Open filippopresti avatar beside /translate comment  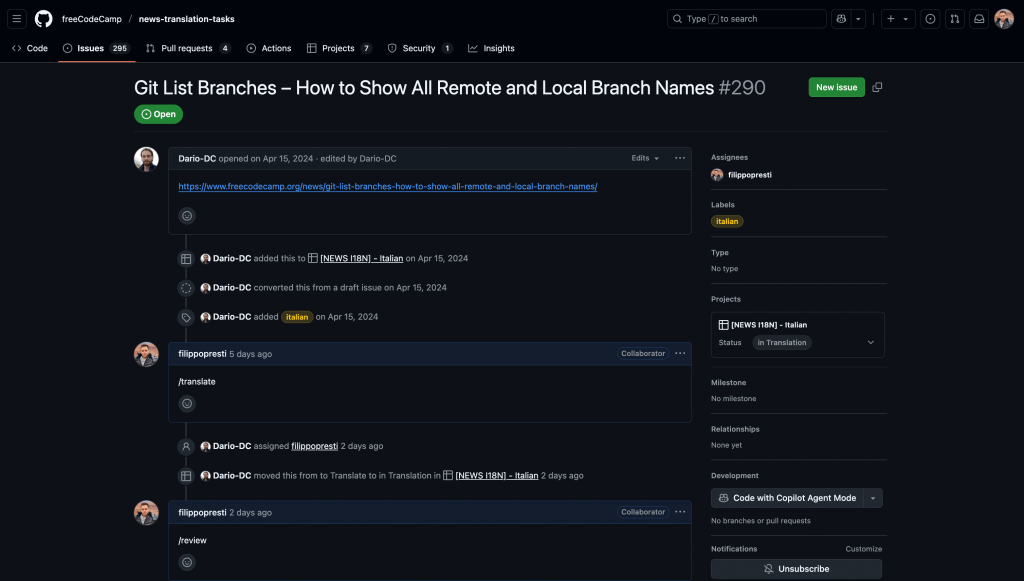146,354
